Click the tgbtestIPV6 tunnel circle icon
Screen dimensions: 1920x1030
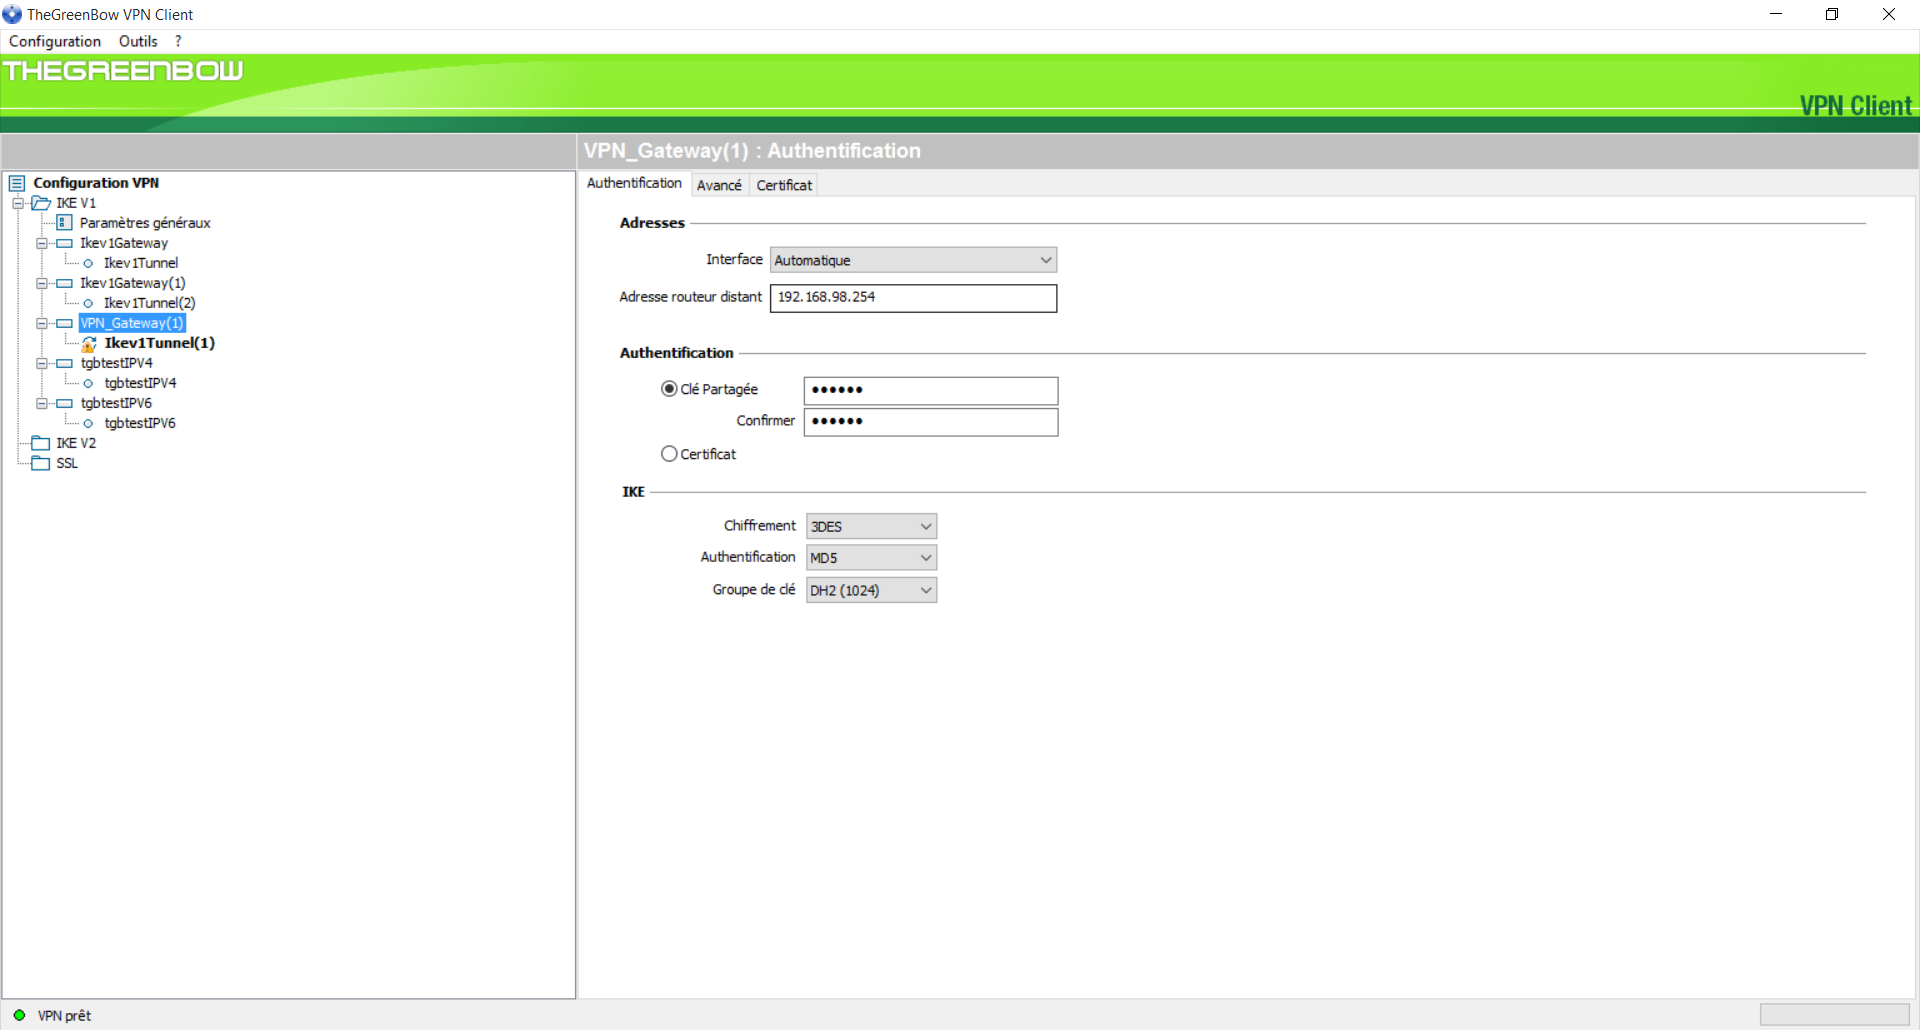(88, 423)
